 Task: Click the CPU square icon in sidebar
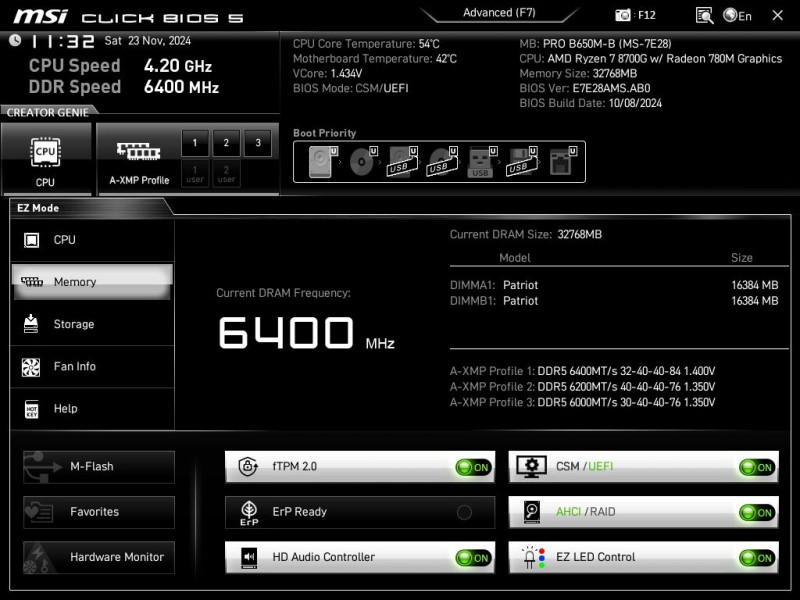click(32, 240)
